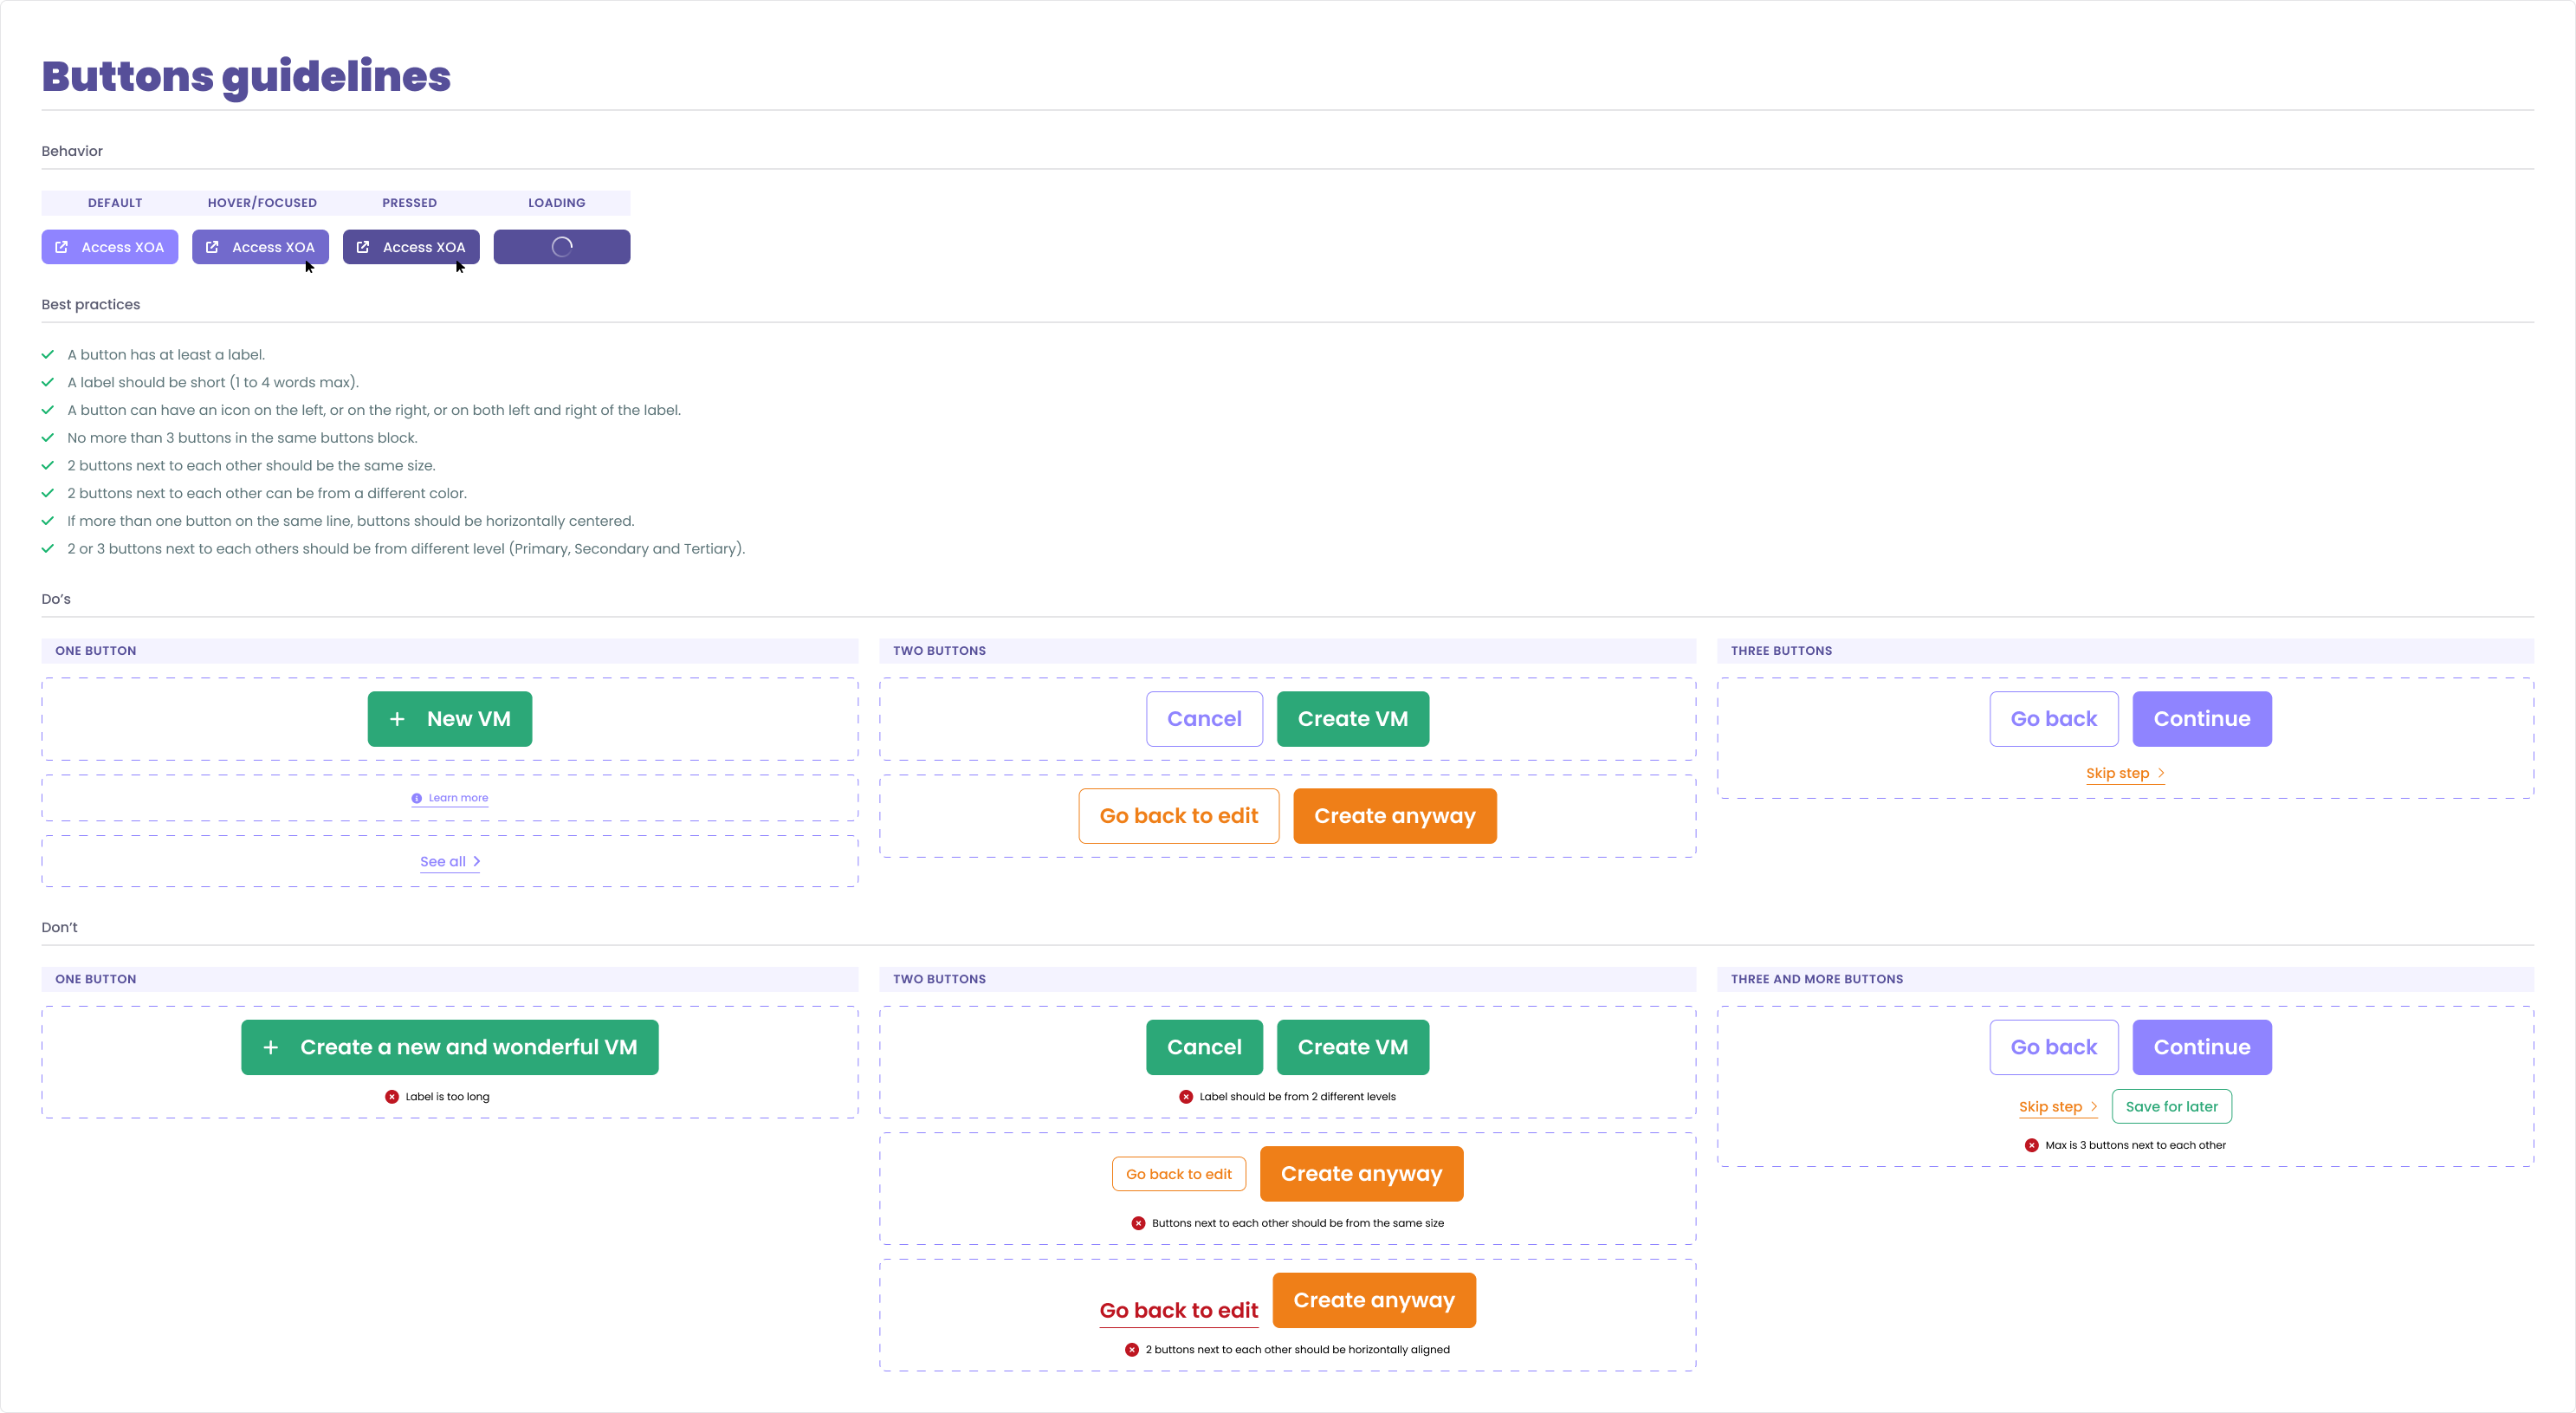
Task: Click the info icon next to Learn more
Action: pos(416,797)
